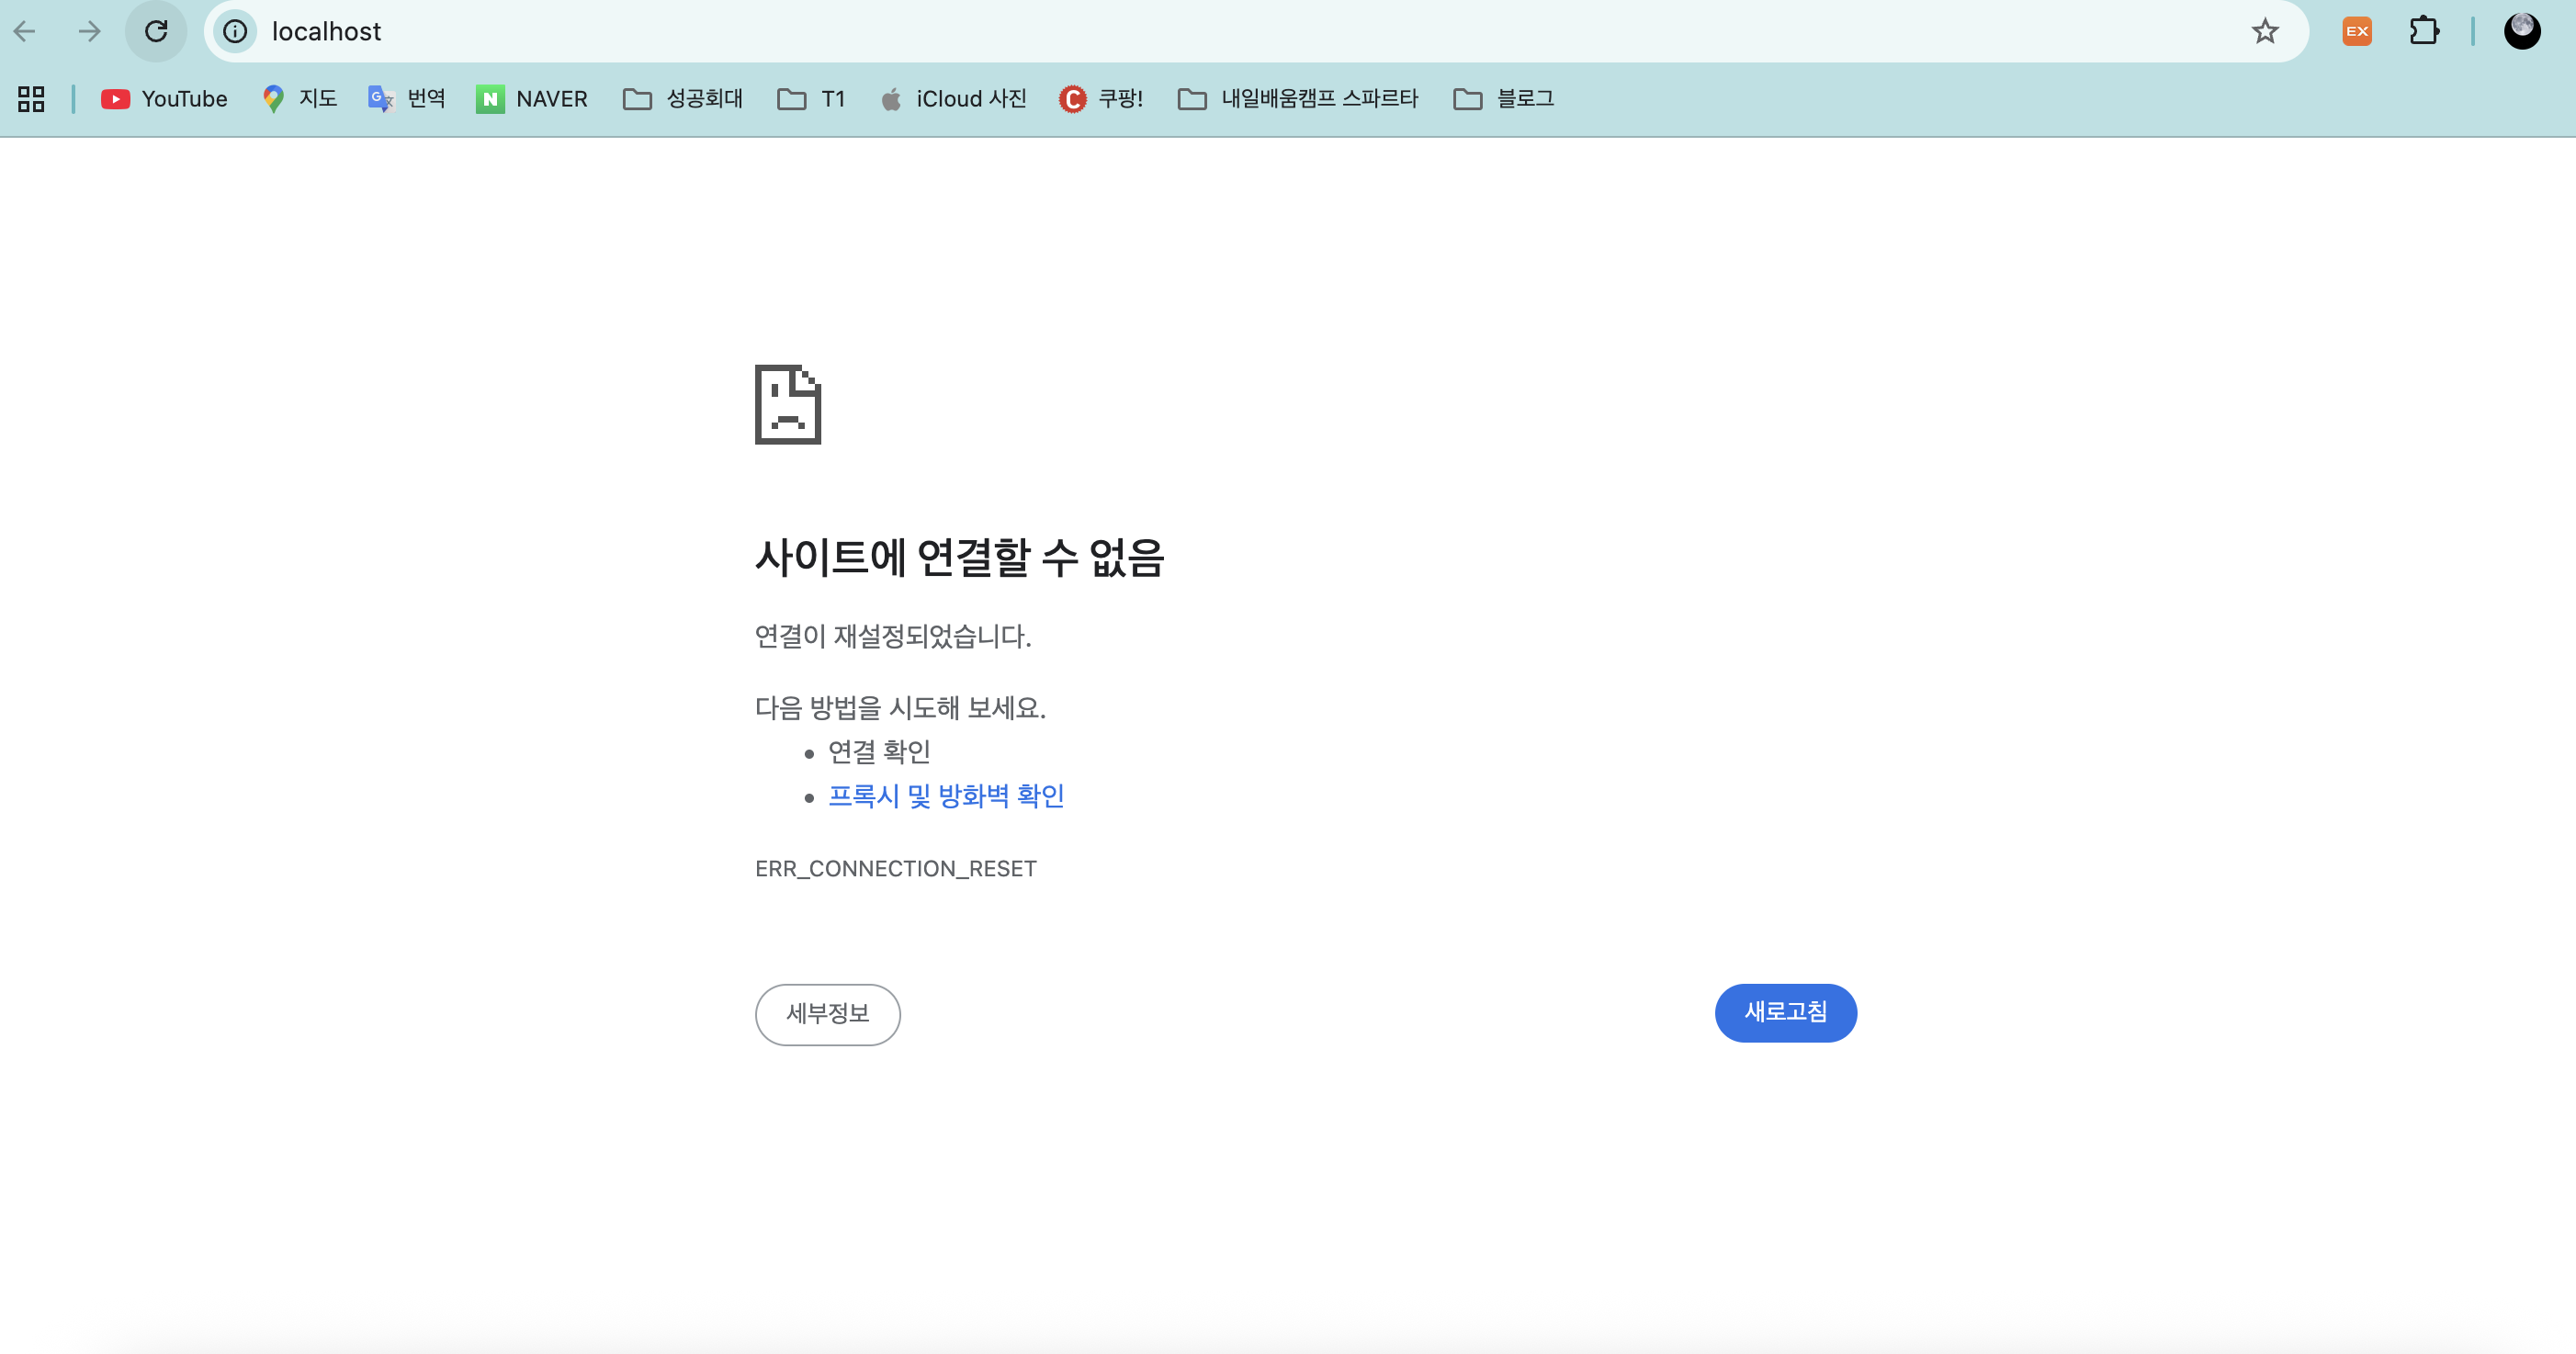
Task: Reload the page with the refresh icon
Action: point(156,31)
